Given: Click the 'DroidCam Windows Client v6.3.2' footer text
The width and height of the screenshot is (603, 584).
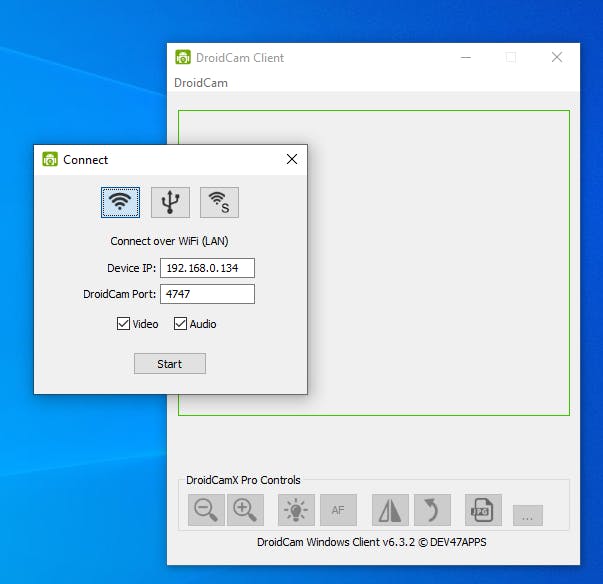Looking at the screenshot, I should 336,542.
